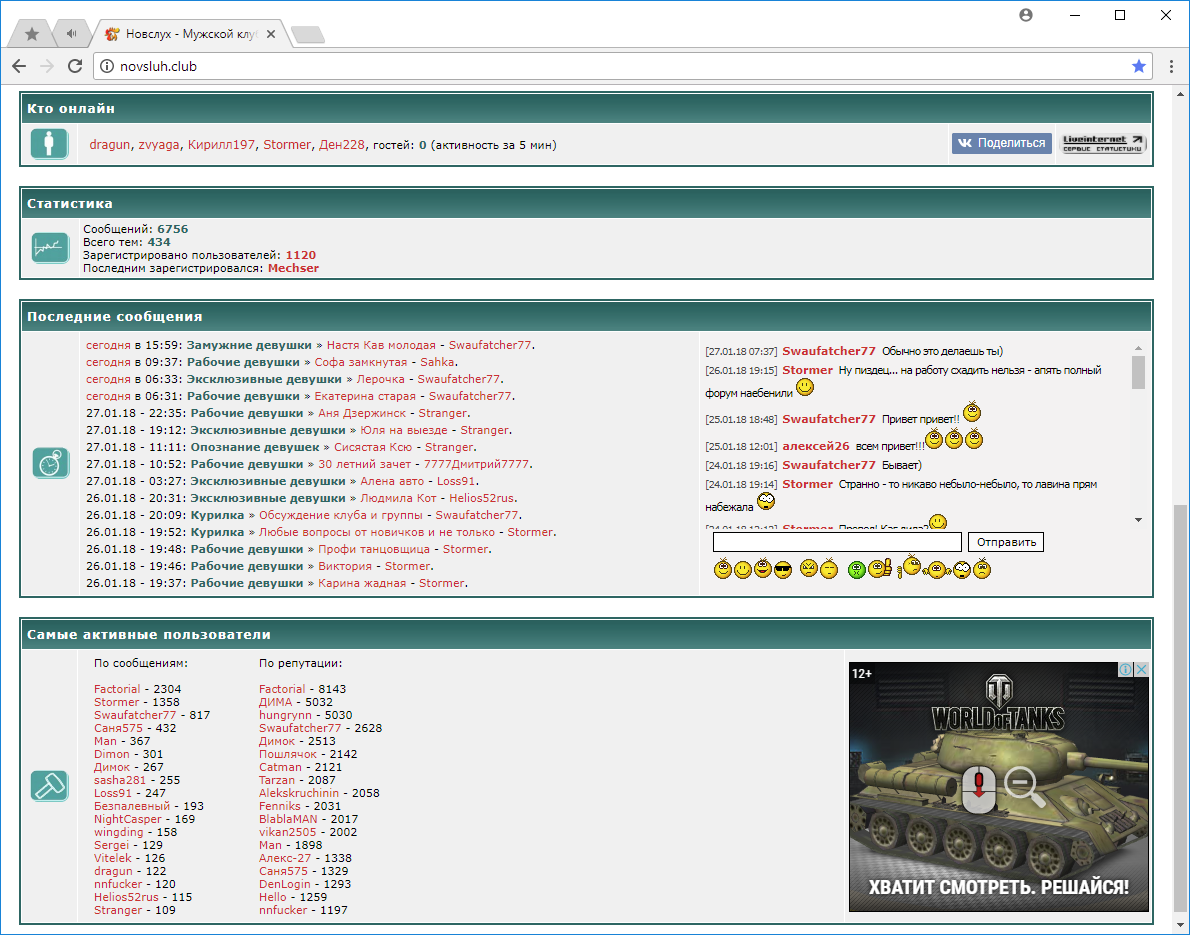Image resolution: width=1190 pixels, height=935 pixels.
Task: Click the statistics chart icon
Action: [x=49, y=247]
